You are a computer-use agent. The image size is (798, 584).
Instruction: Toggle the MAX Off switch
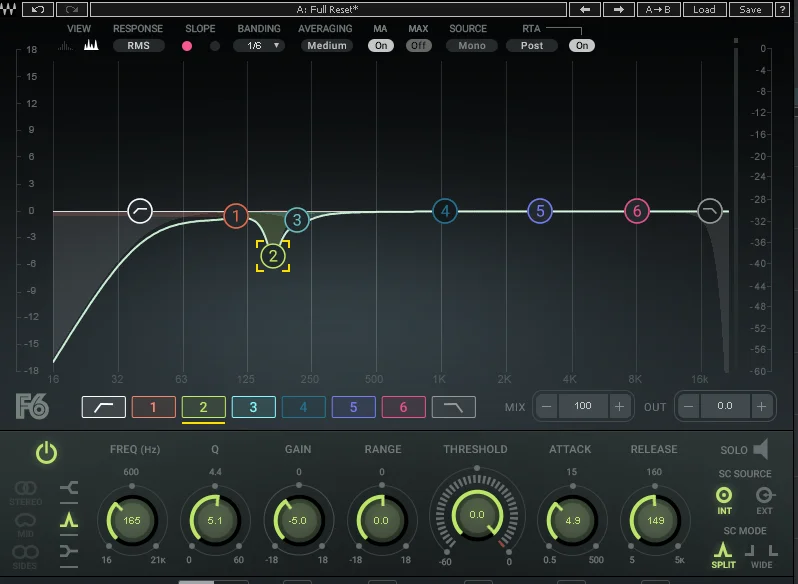(x=418, y=46)
